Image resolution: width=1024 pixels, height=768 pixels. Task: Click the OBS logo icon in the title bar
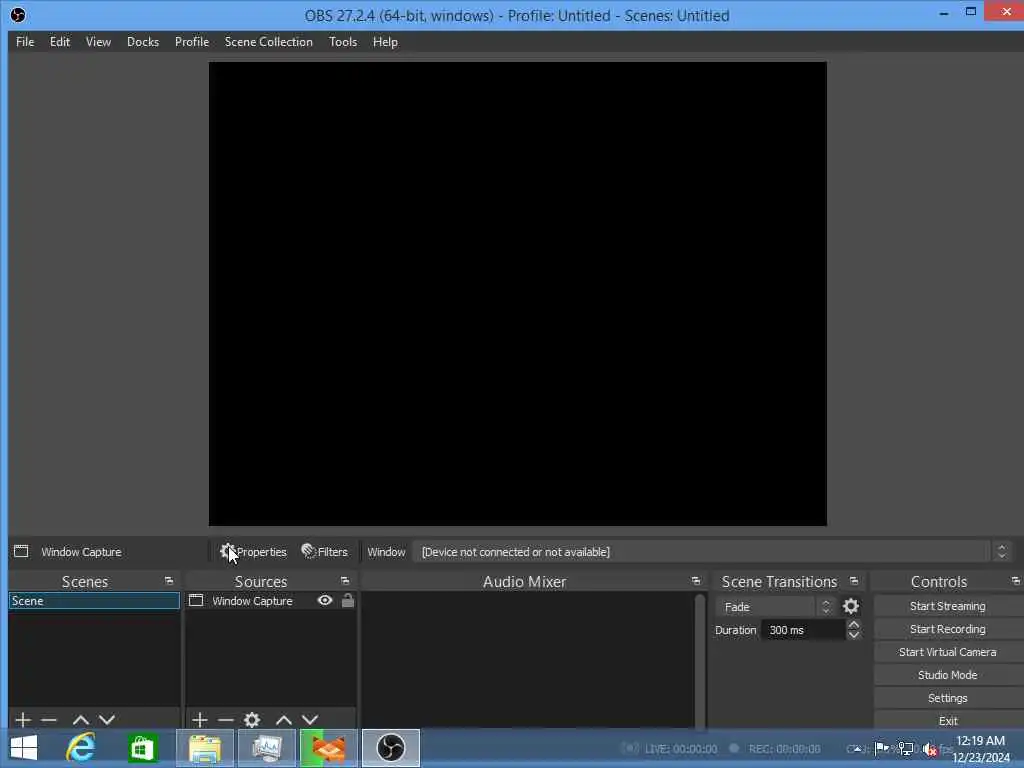pyautogui.click(x=18, y=15)
